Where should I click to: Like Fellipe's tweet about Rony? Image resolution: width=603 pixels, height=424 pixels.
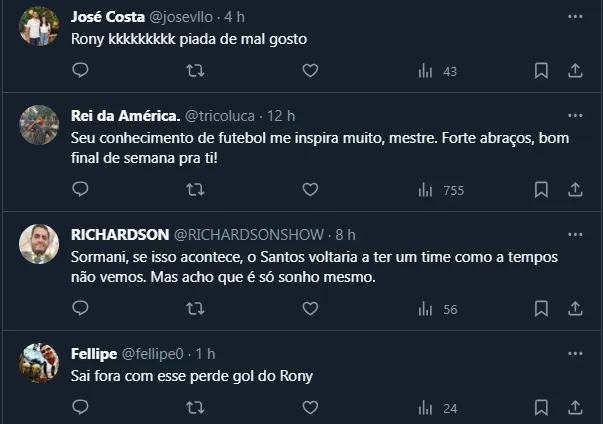click(310, 407)
